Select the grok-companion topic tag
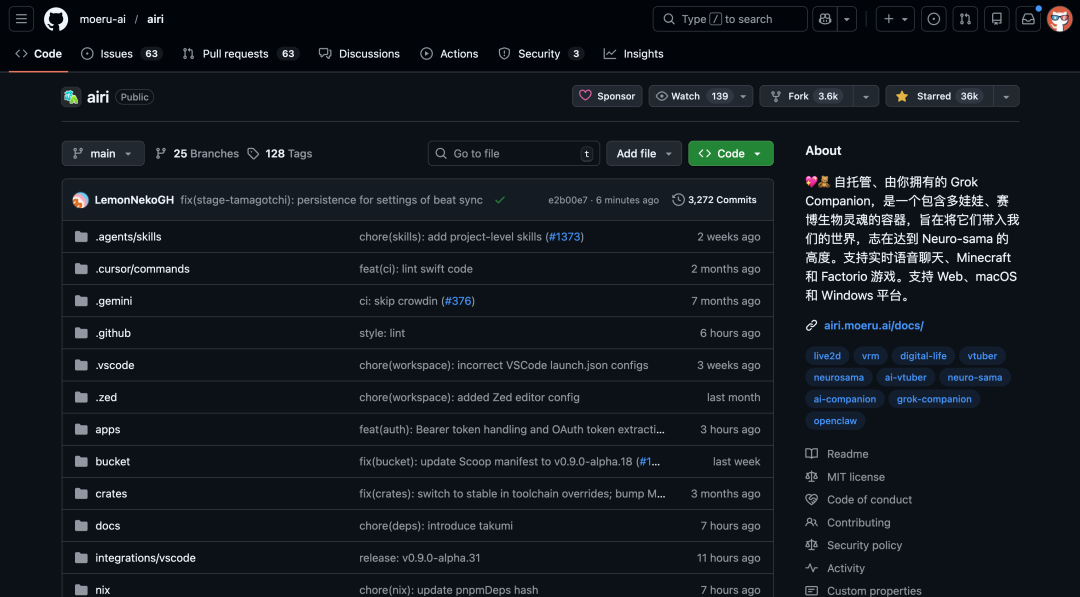The height and width of the screenshot is (597, 1080). pos(934,399)
